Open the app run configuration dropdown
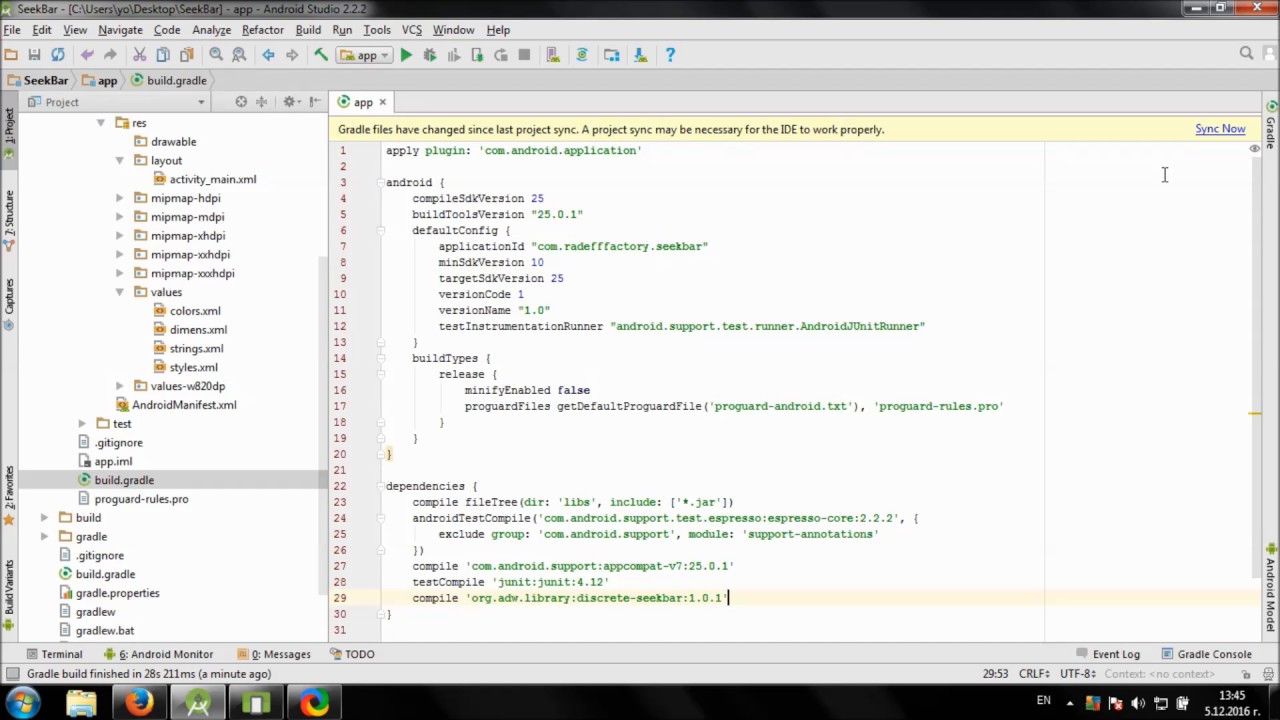Screen dimensions: 1280x720 point(364,55)
